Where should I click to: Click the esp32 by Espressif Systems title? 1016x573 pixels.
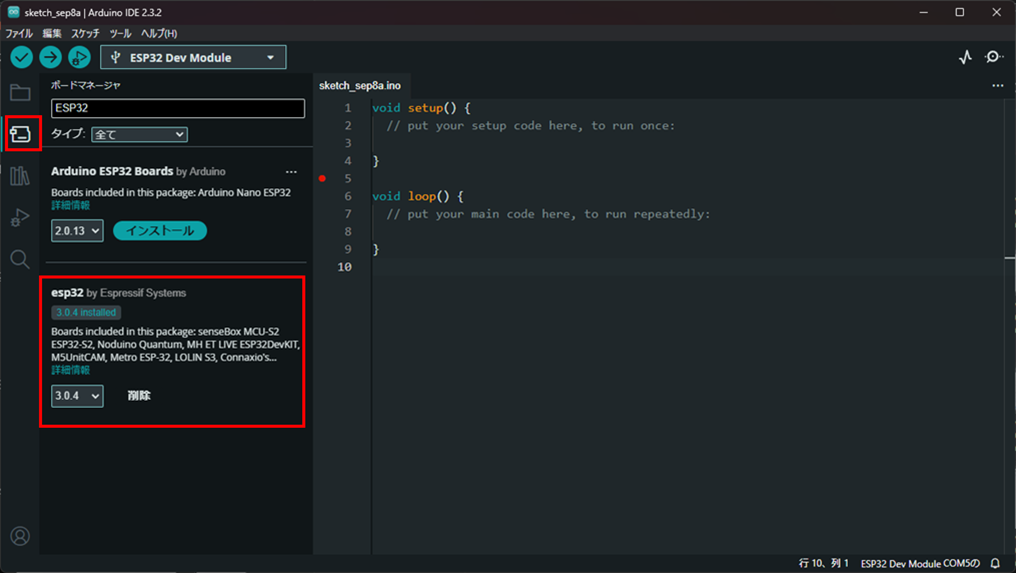tap(119, 293)
